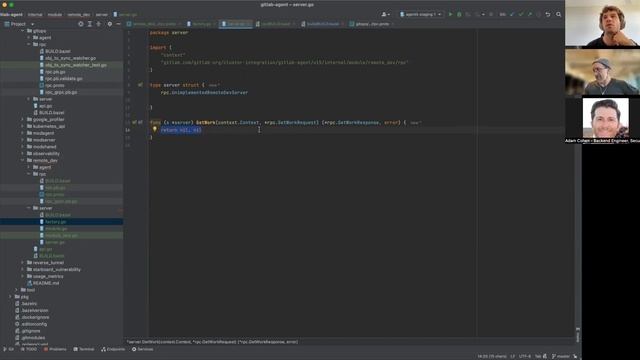Screen dimensions: 640x360
Task: Select the modagent folder in tree
Action: (43, 133)
